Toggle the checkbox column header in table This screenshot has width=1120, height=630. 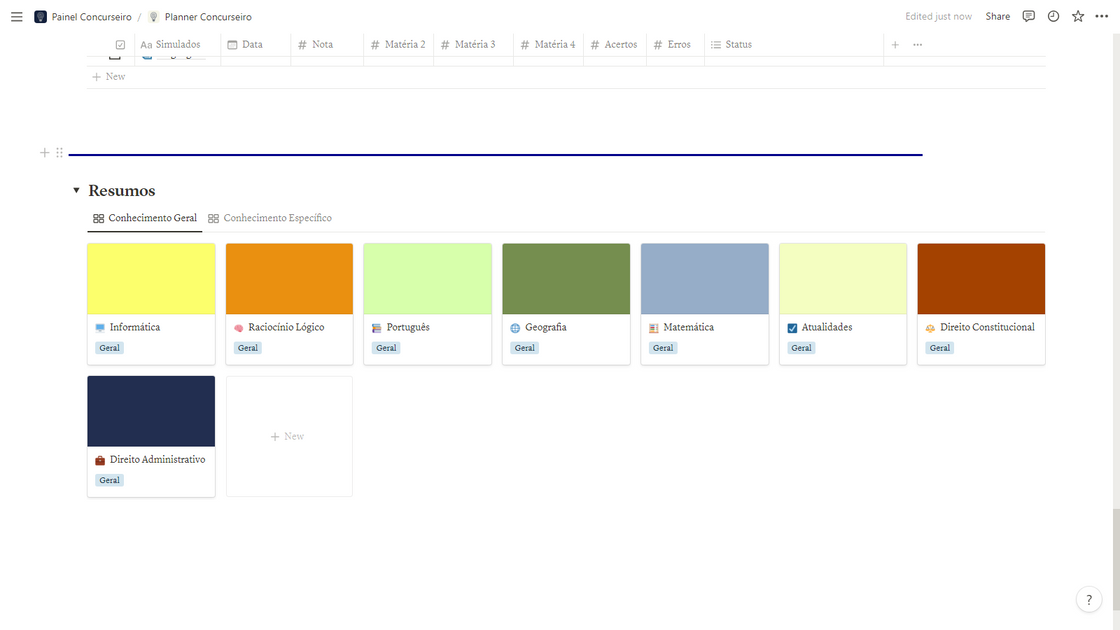(x=120, y=44)
